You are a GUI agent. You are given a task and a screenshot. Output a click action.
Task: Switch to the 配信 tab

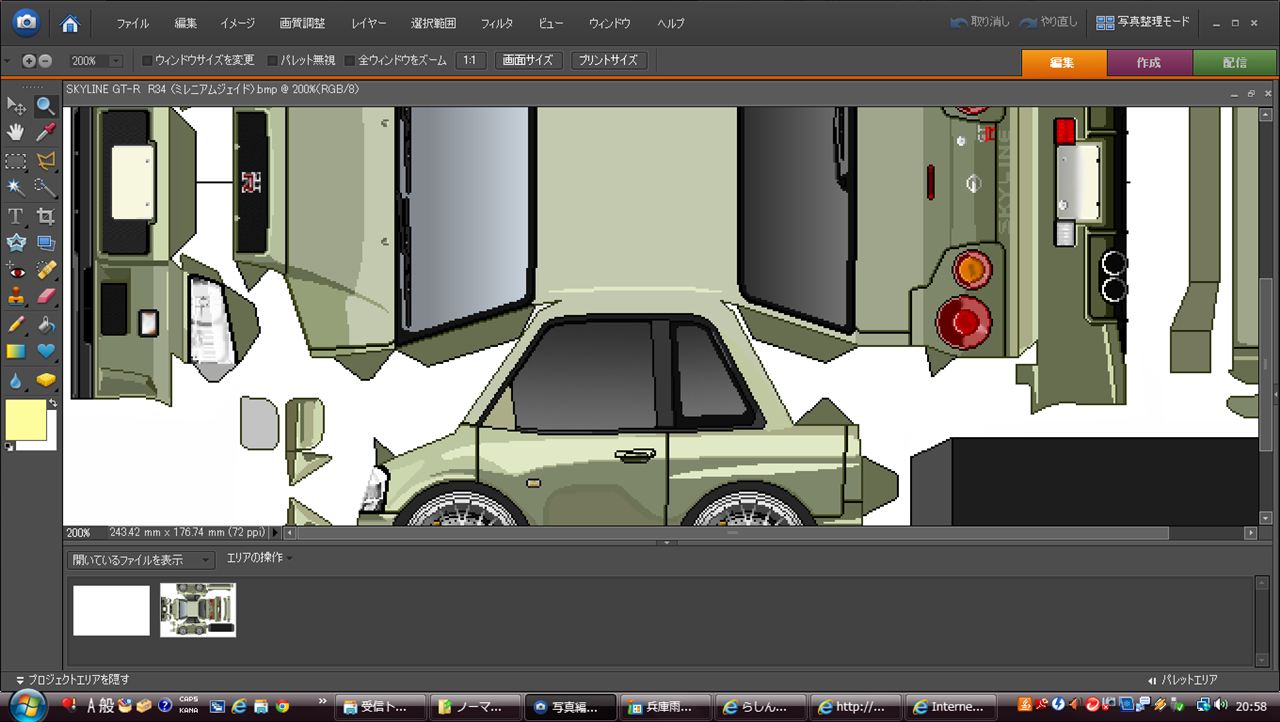click(1235, 62)
